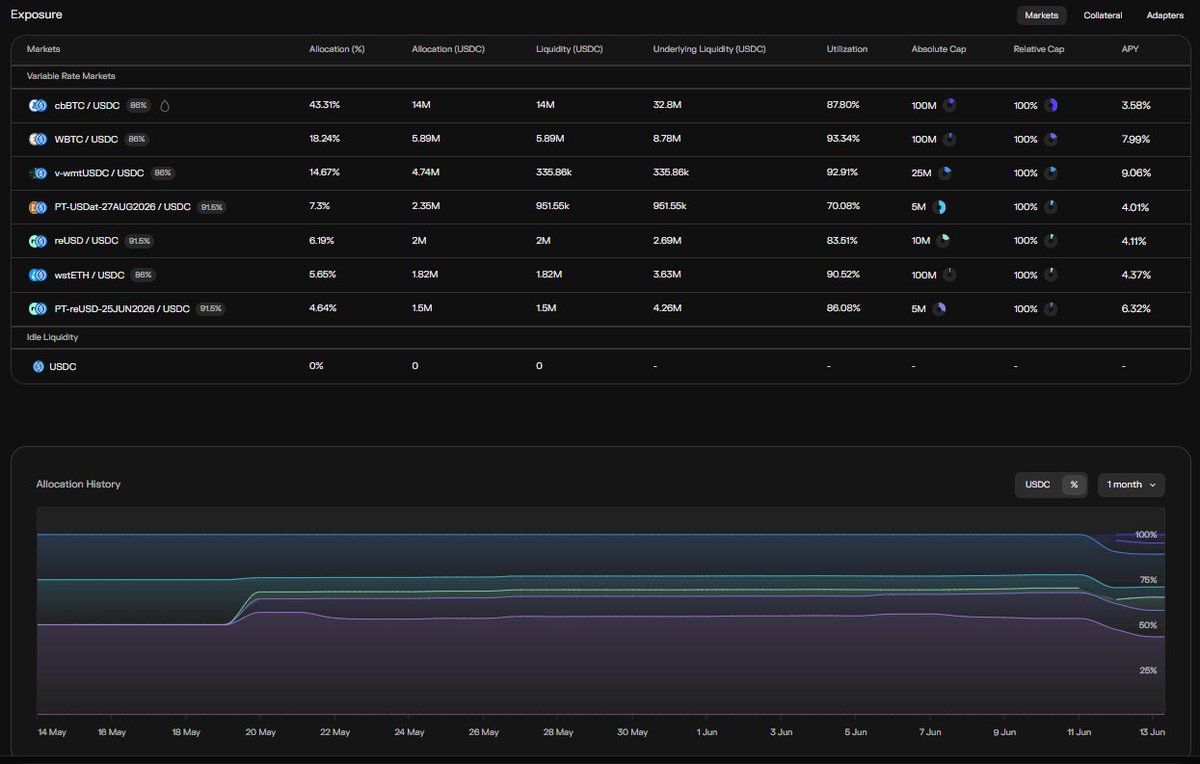Click the wstETH / USDC token pair icon
The width and height of the screenshot is (1200, 764).
click(38, 275)
